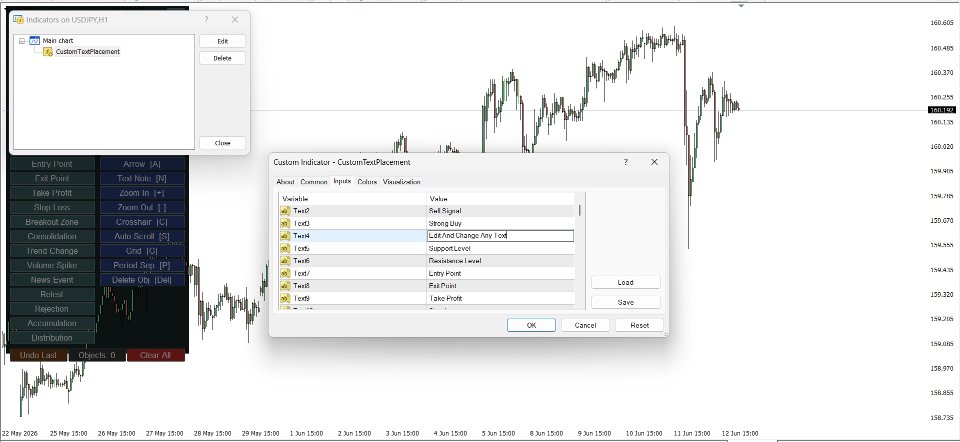960x442 pixels.
Task: Select the 'Exit Point' value cell in inputs
Action: tap(500, 286)
